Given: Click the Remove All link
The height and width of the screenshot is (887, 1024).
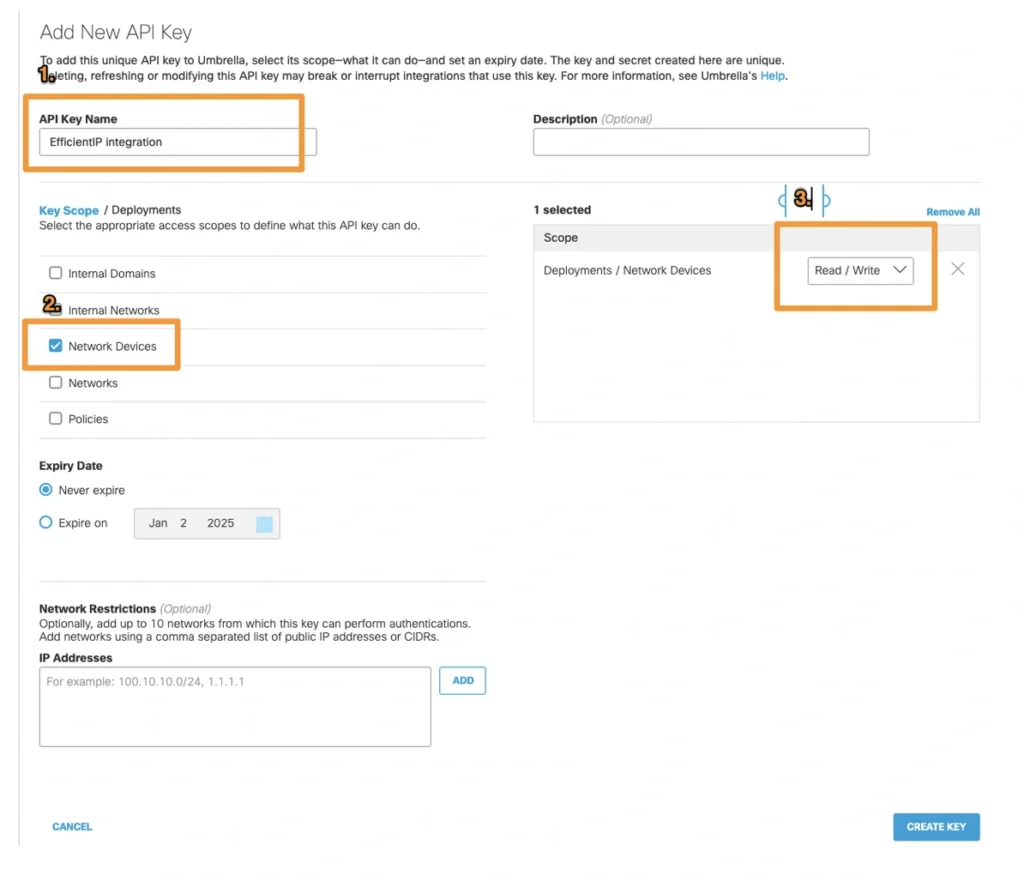Looking at the screenshot, I should 952,212.
